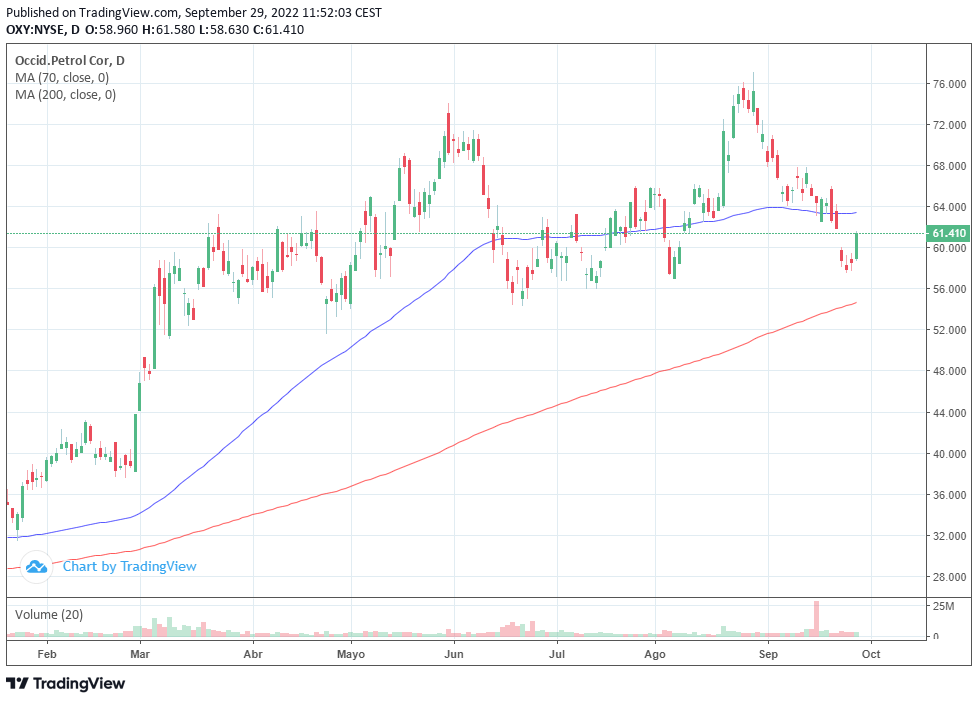This screenshot has width=978, height=702.
Task: Click the 32.000 price axis label
Action: (949, 536)
